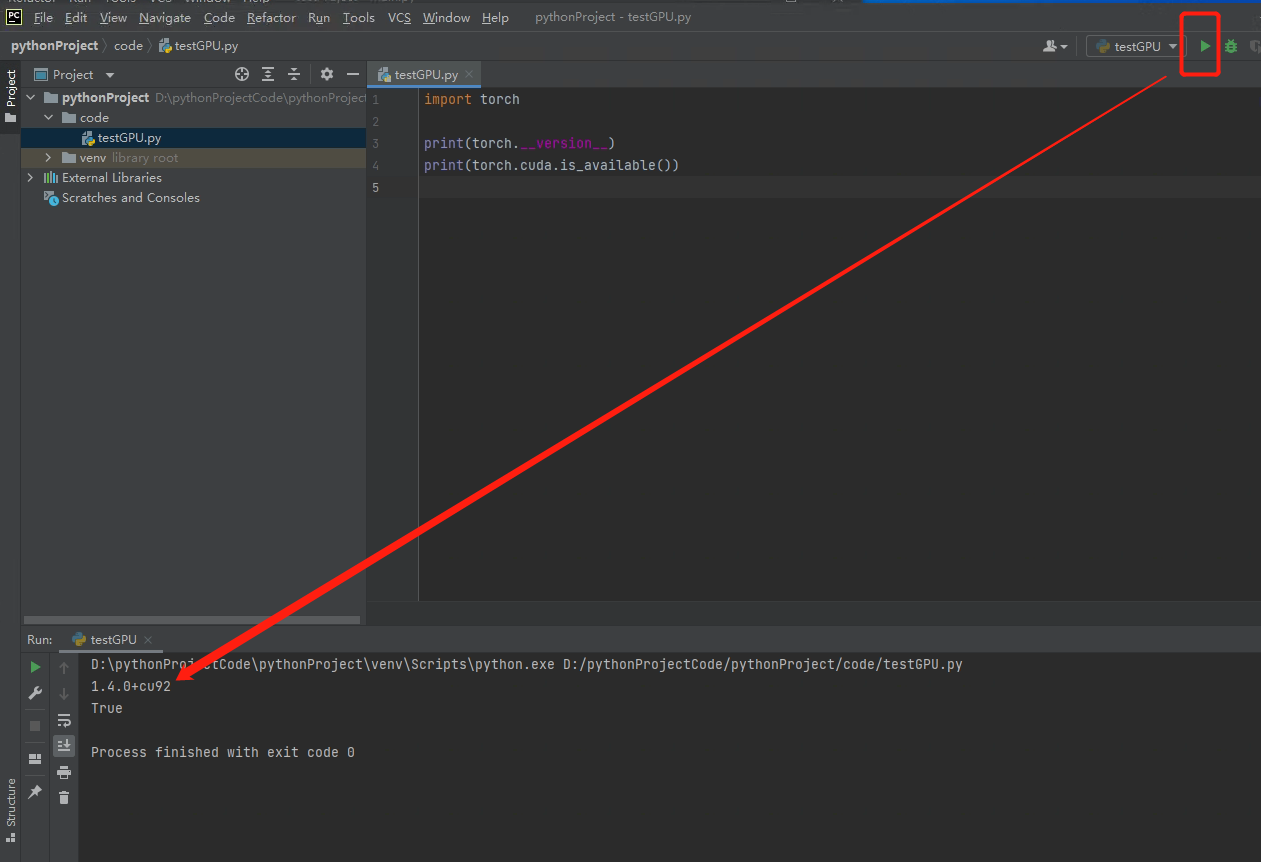Viewport: 1261px width, 862px height.
Task: Toggle scroll-to-end in Run console
Action: pyautogui.click(x=64, y=745)
